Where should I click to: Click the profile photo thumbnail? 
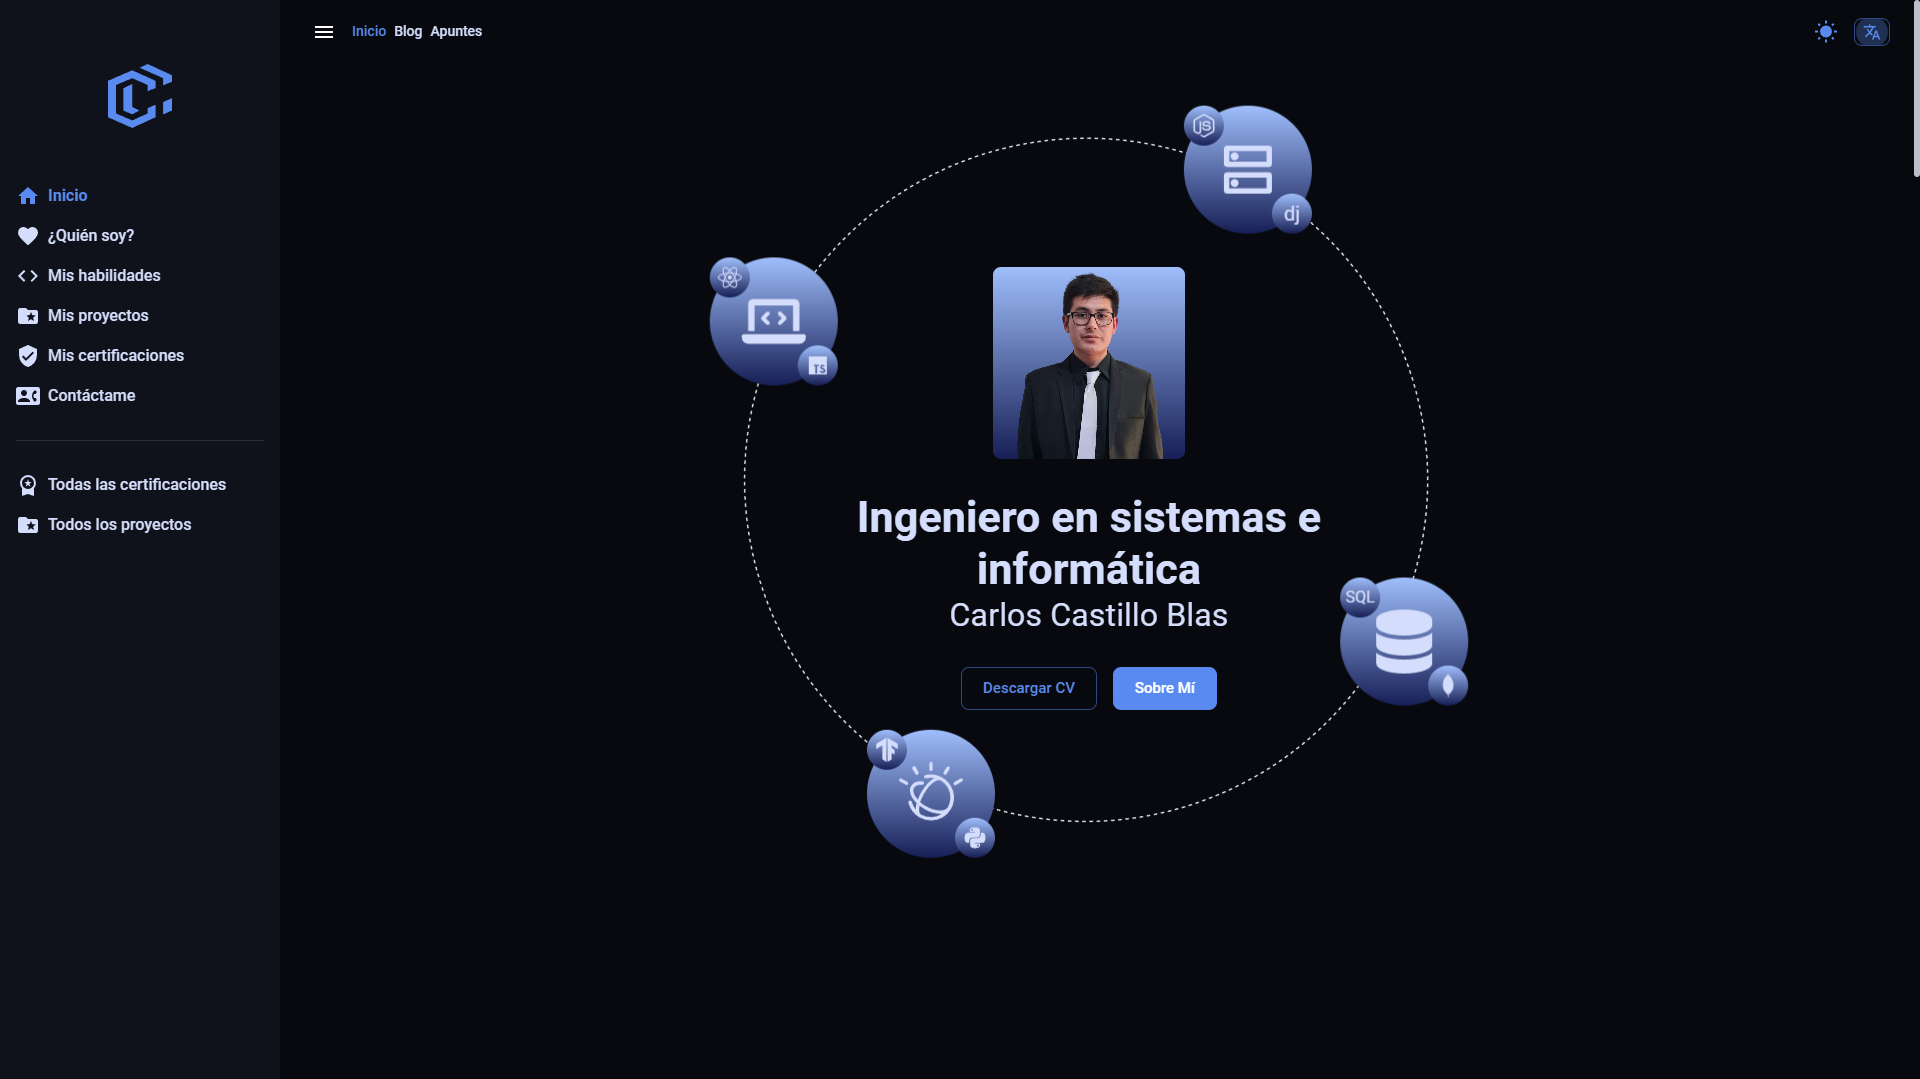pos(1089,363)
